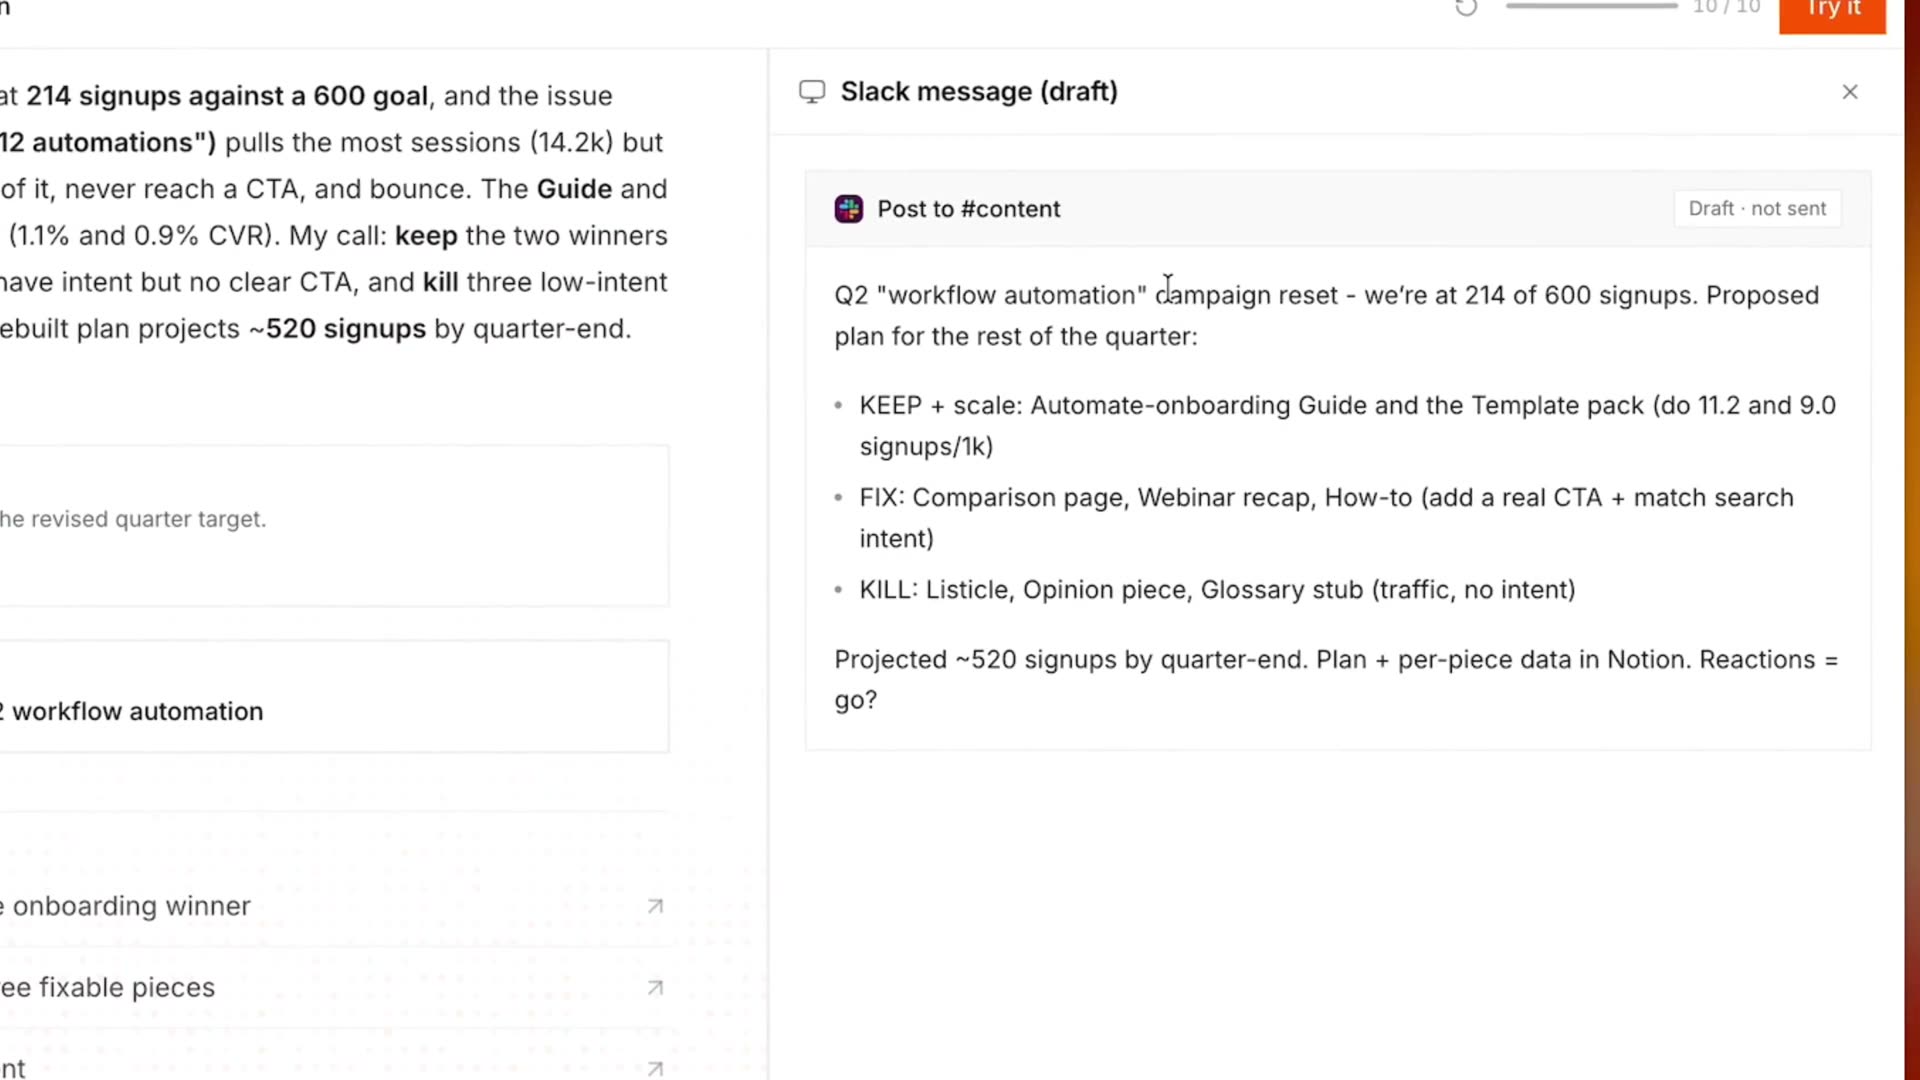
Task: Close the Slack message draft panel
Action: (x=1850, y=92)
